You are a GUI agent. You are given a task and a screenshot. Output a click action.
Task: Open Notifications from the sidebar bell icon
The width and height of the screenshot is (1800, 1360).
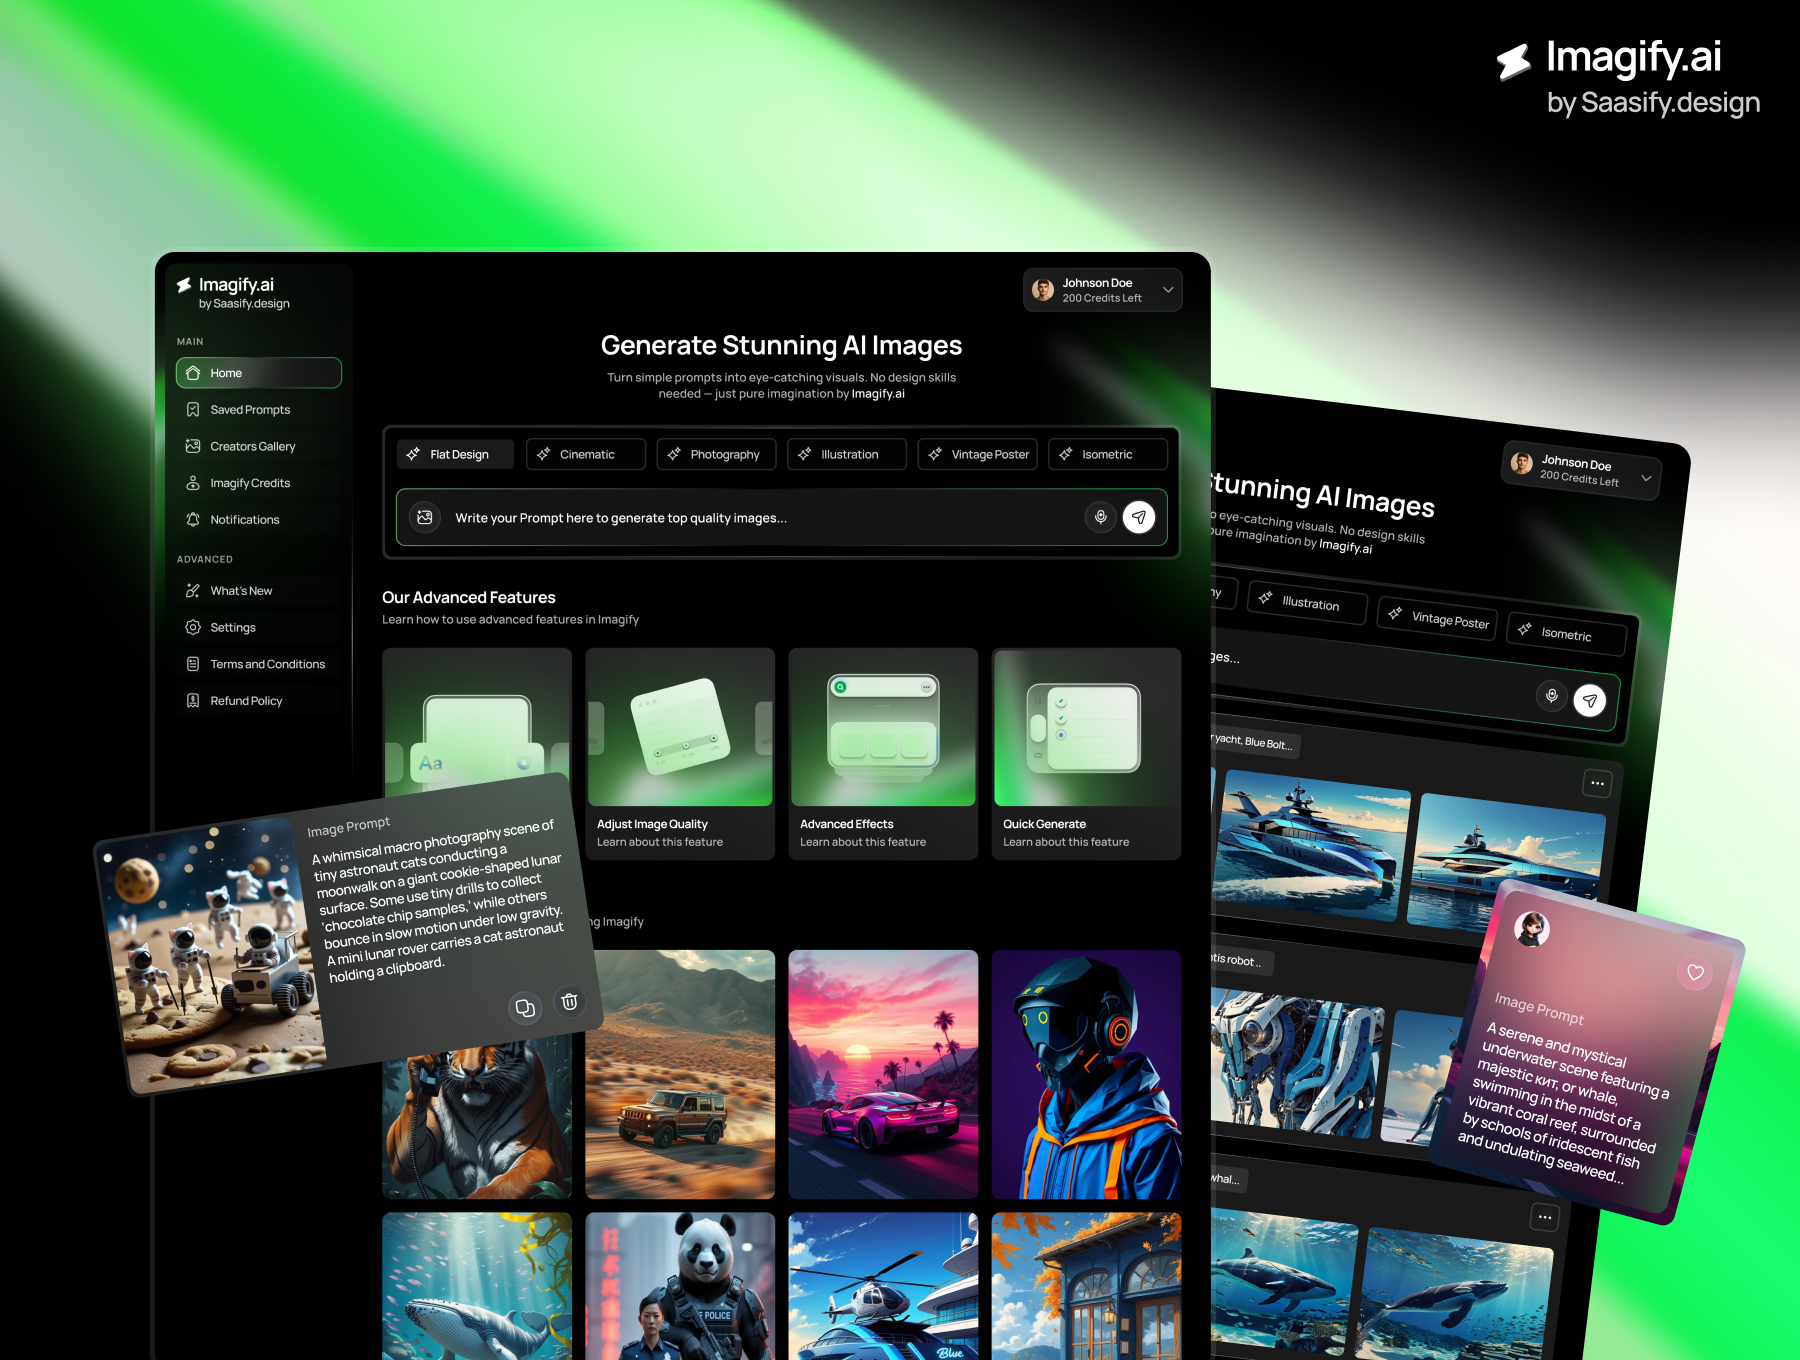(194, 519)
